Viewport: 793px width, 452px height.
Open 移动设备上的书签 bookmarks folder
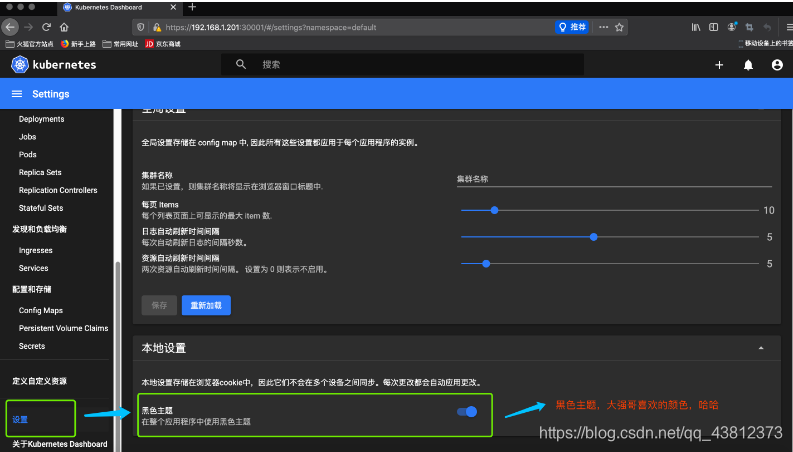(766, 44)
